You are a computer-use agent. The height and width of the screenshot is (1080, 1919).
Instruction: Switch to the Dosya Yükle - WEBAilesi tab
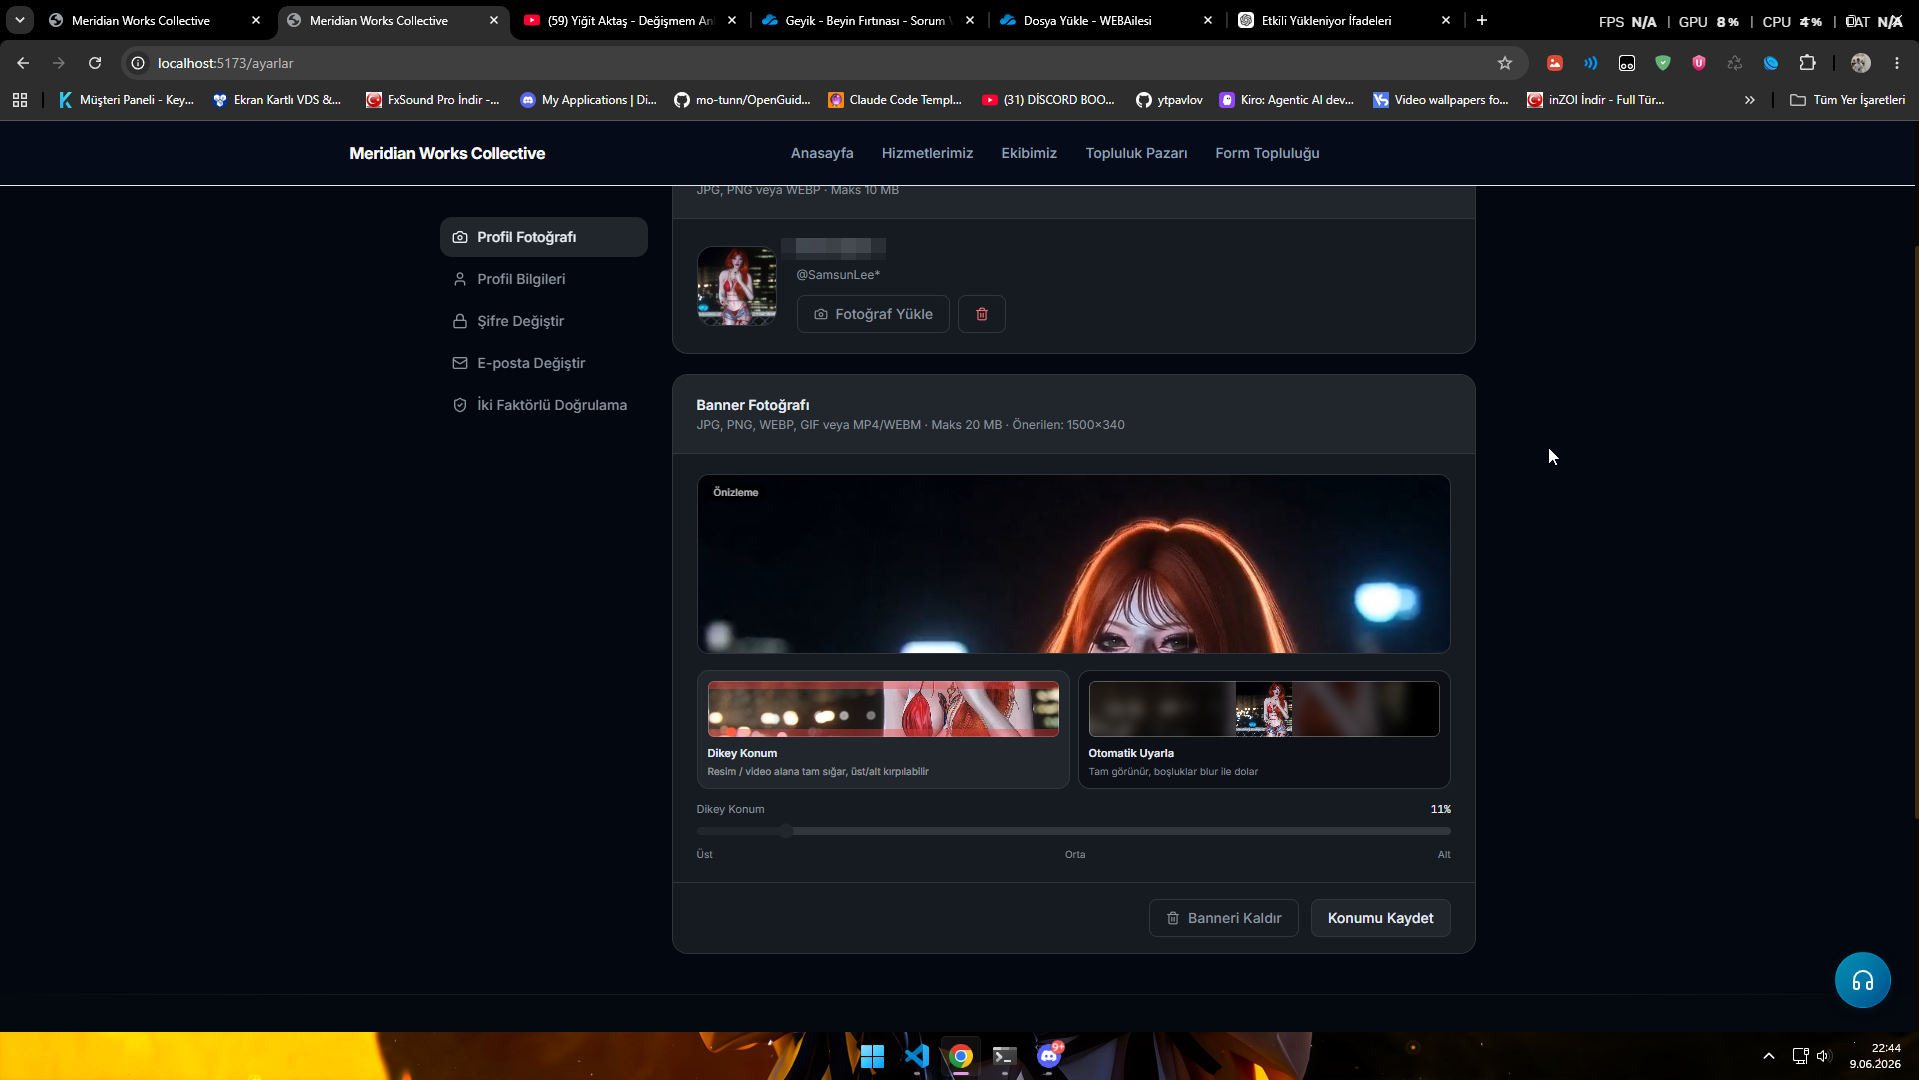(x=1106, y=20)
